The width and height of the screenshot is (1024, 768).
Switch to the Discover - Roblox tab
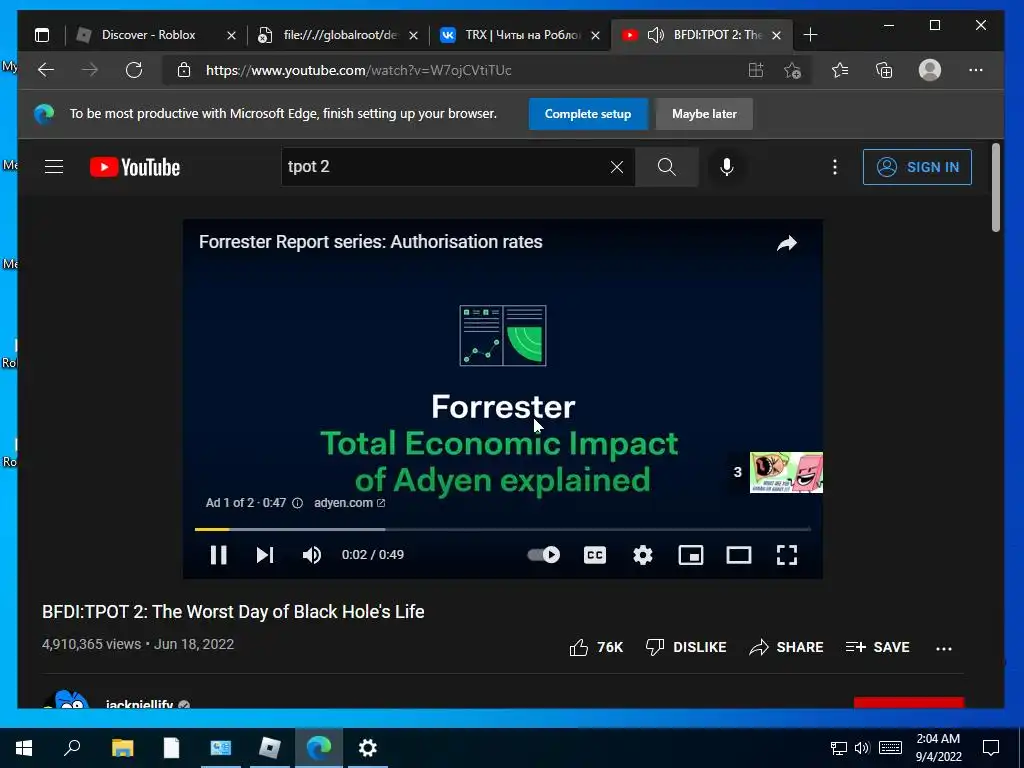click(148, 35)
